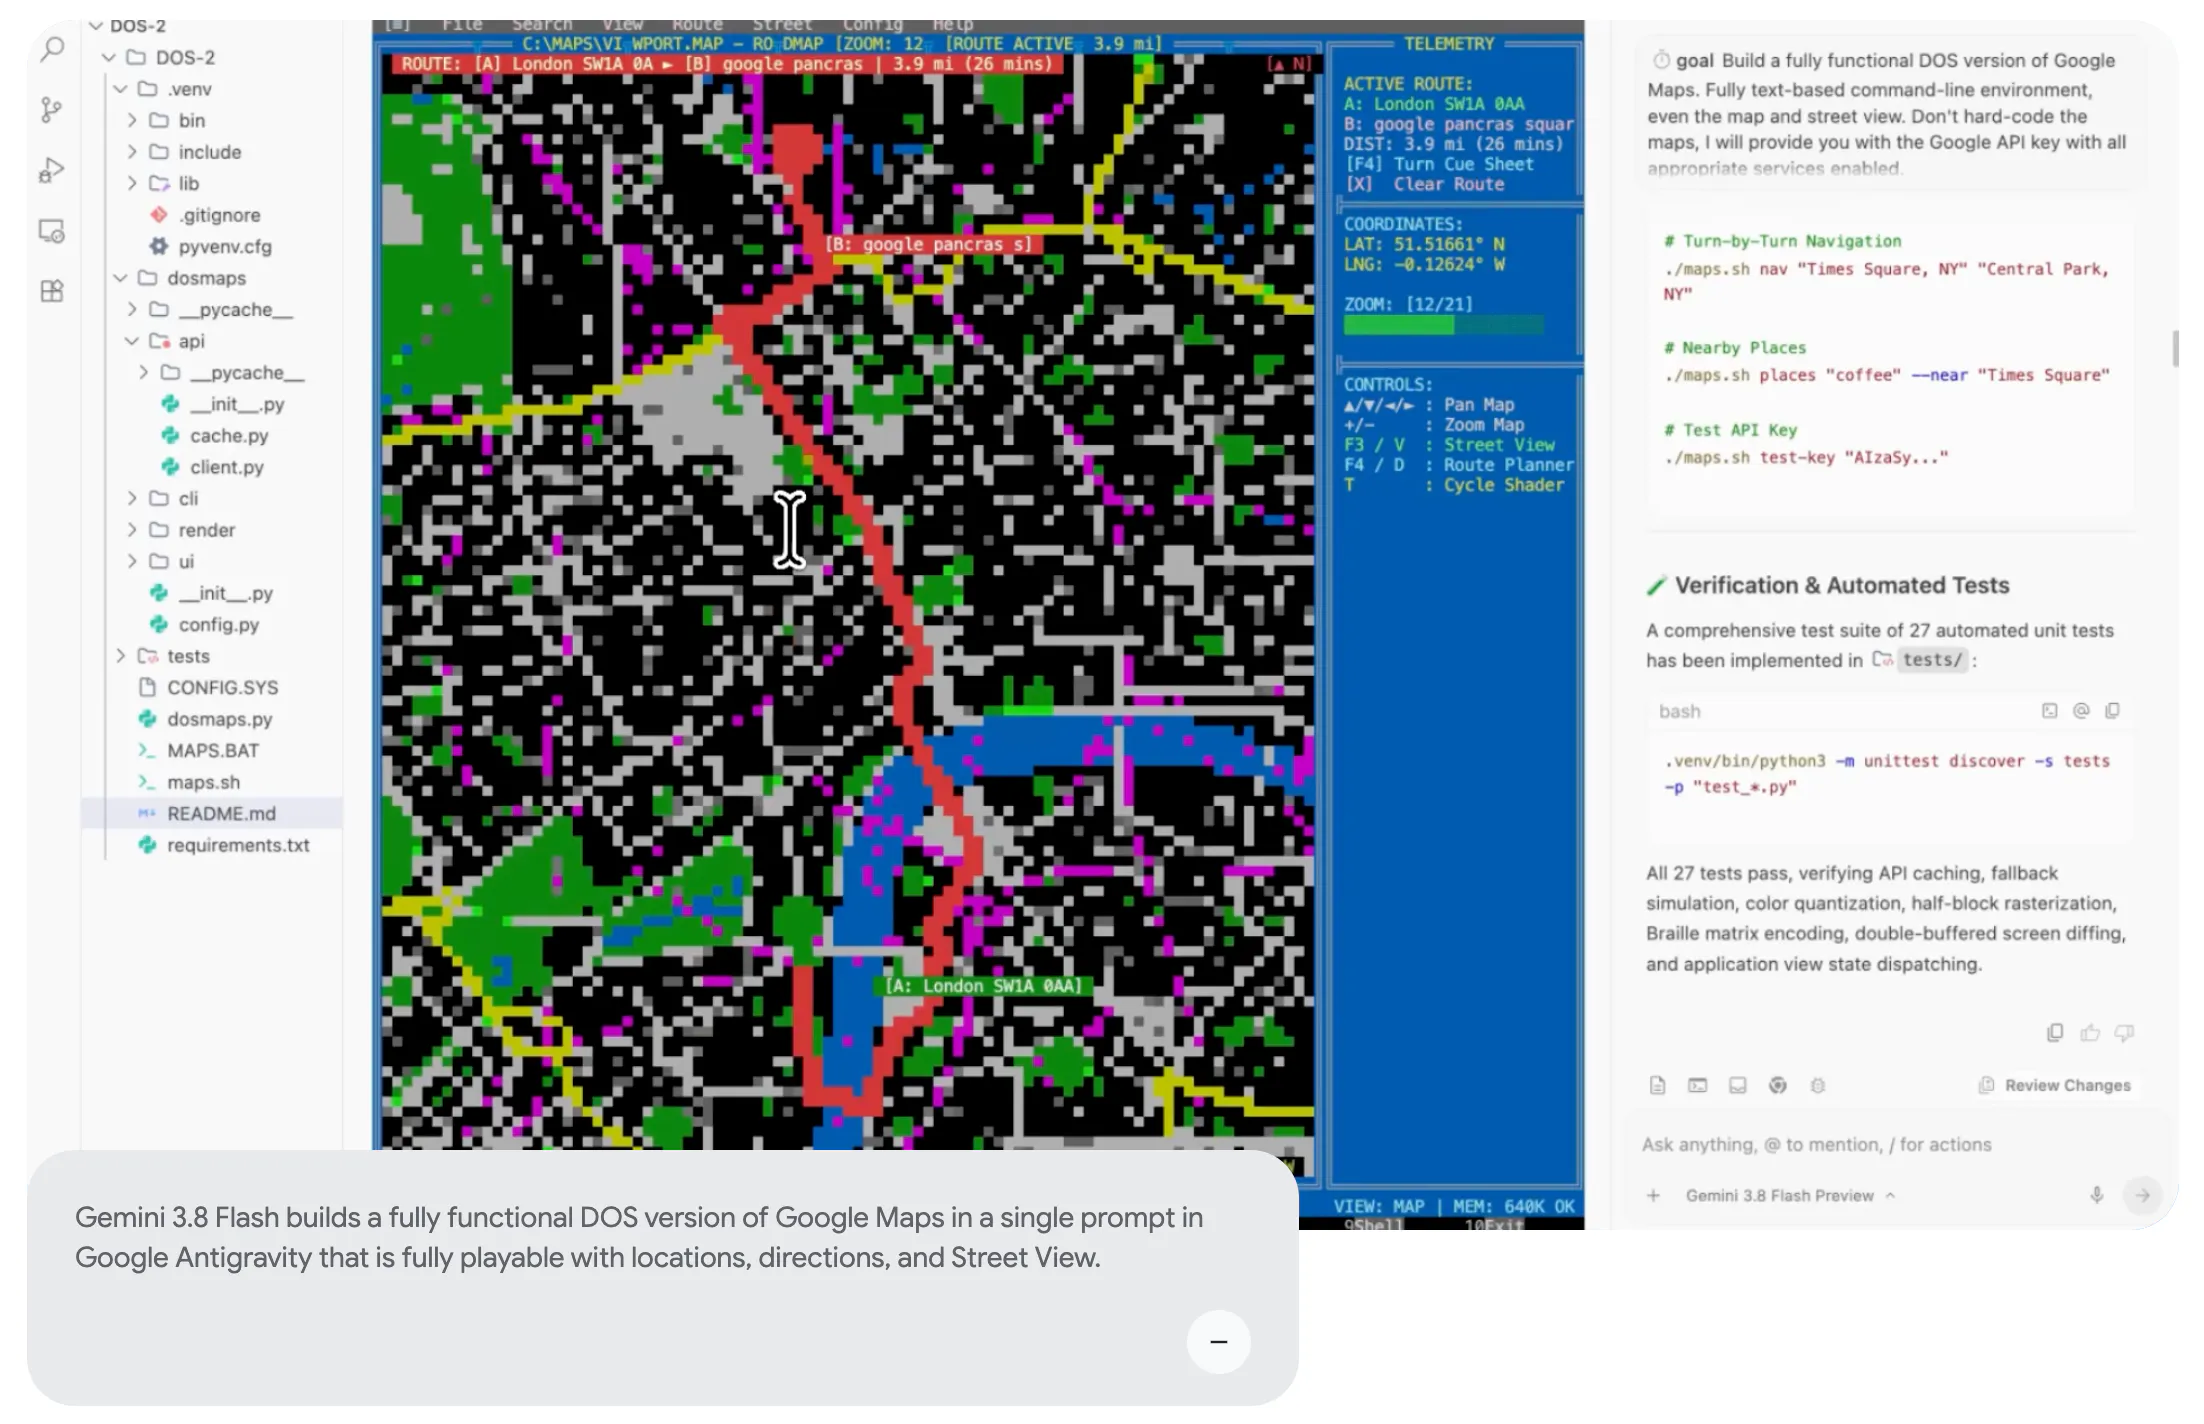Open requirements.txt in the explorer

(x=238, y=845)
